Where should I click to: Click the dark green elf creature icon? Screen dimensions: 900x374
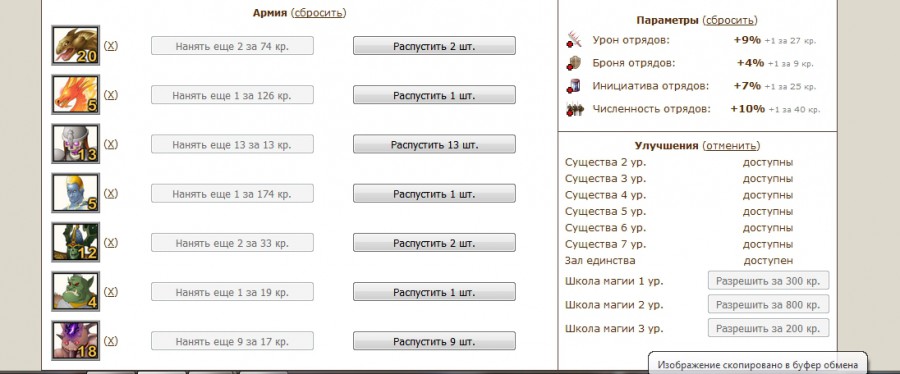pos(76,242)
